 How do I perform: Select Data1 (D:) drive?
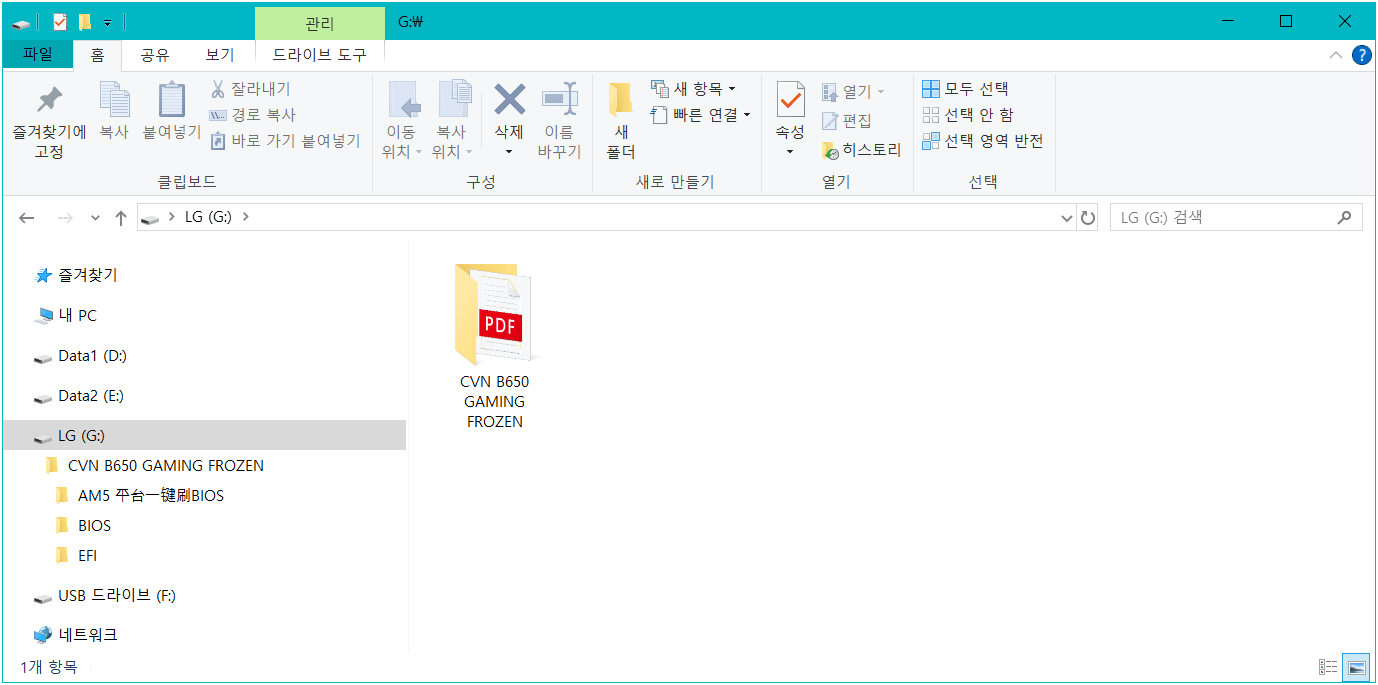point(80,355)
